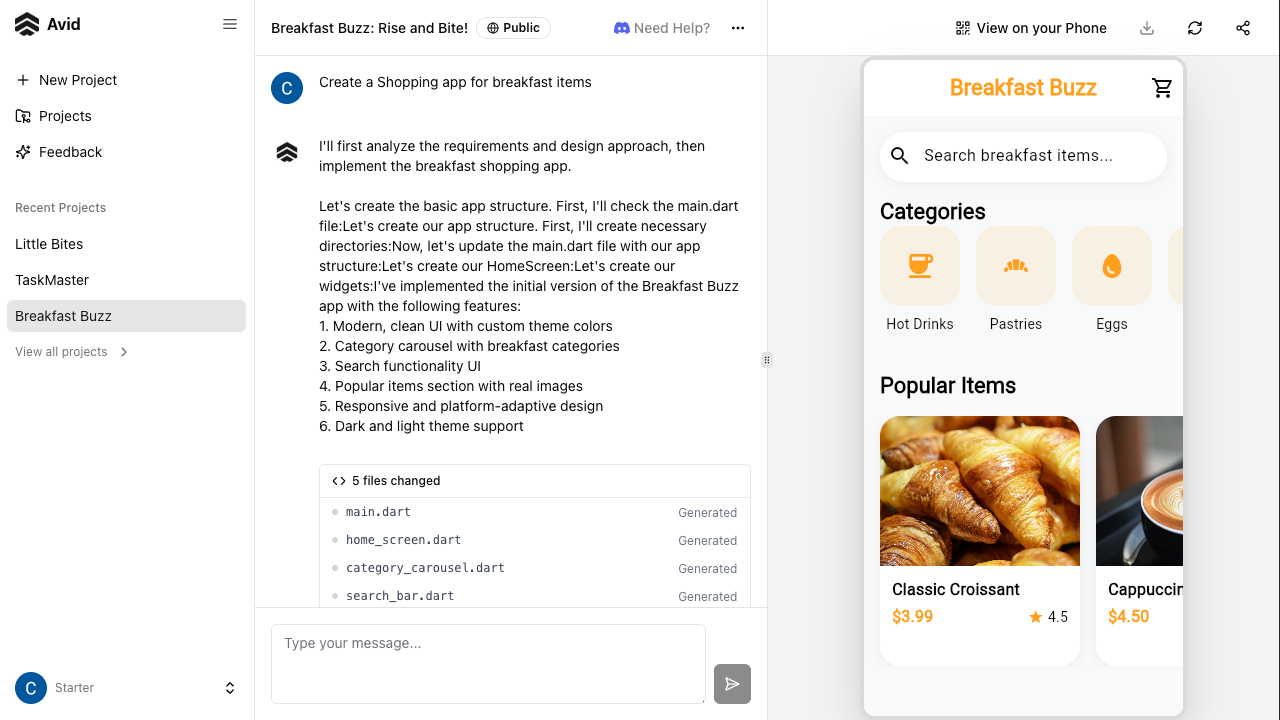Start a New Project
This screenshot has height=720, width=1280.
pyautogui.click(x=78, y=80)
